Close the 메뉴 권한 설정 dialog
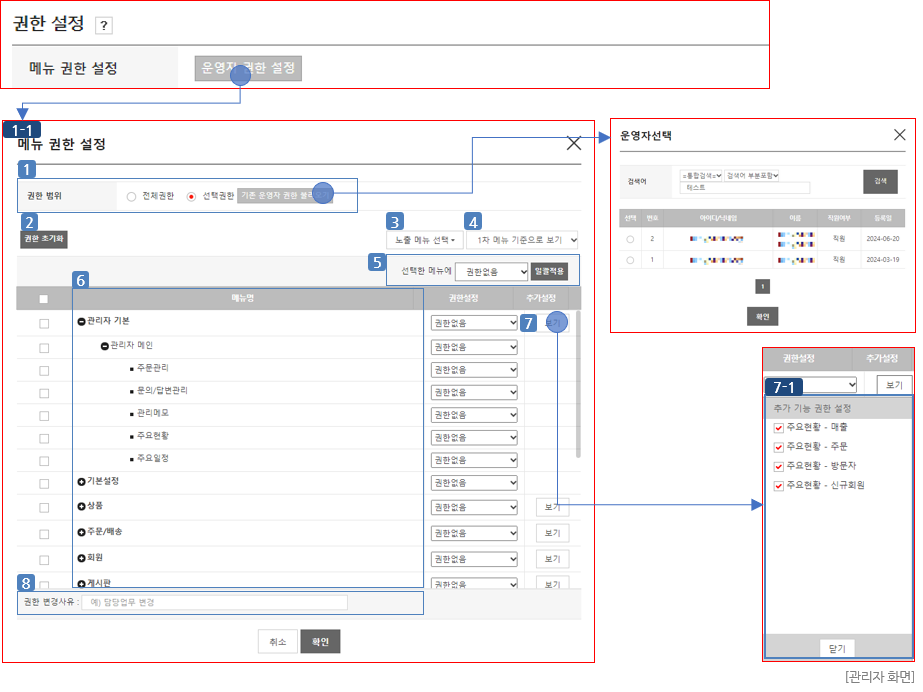Viewport: 923px width, 692px height. (574, 143)
